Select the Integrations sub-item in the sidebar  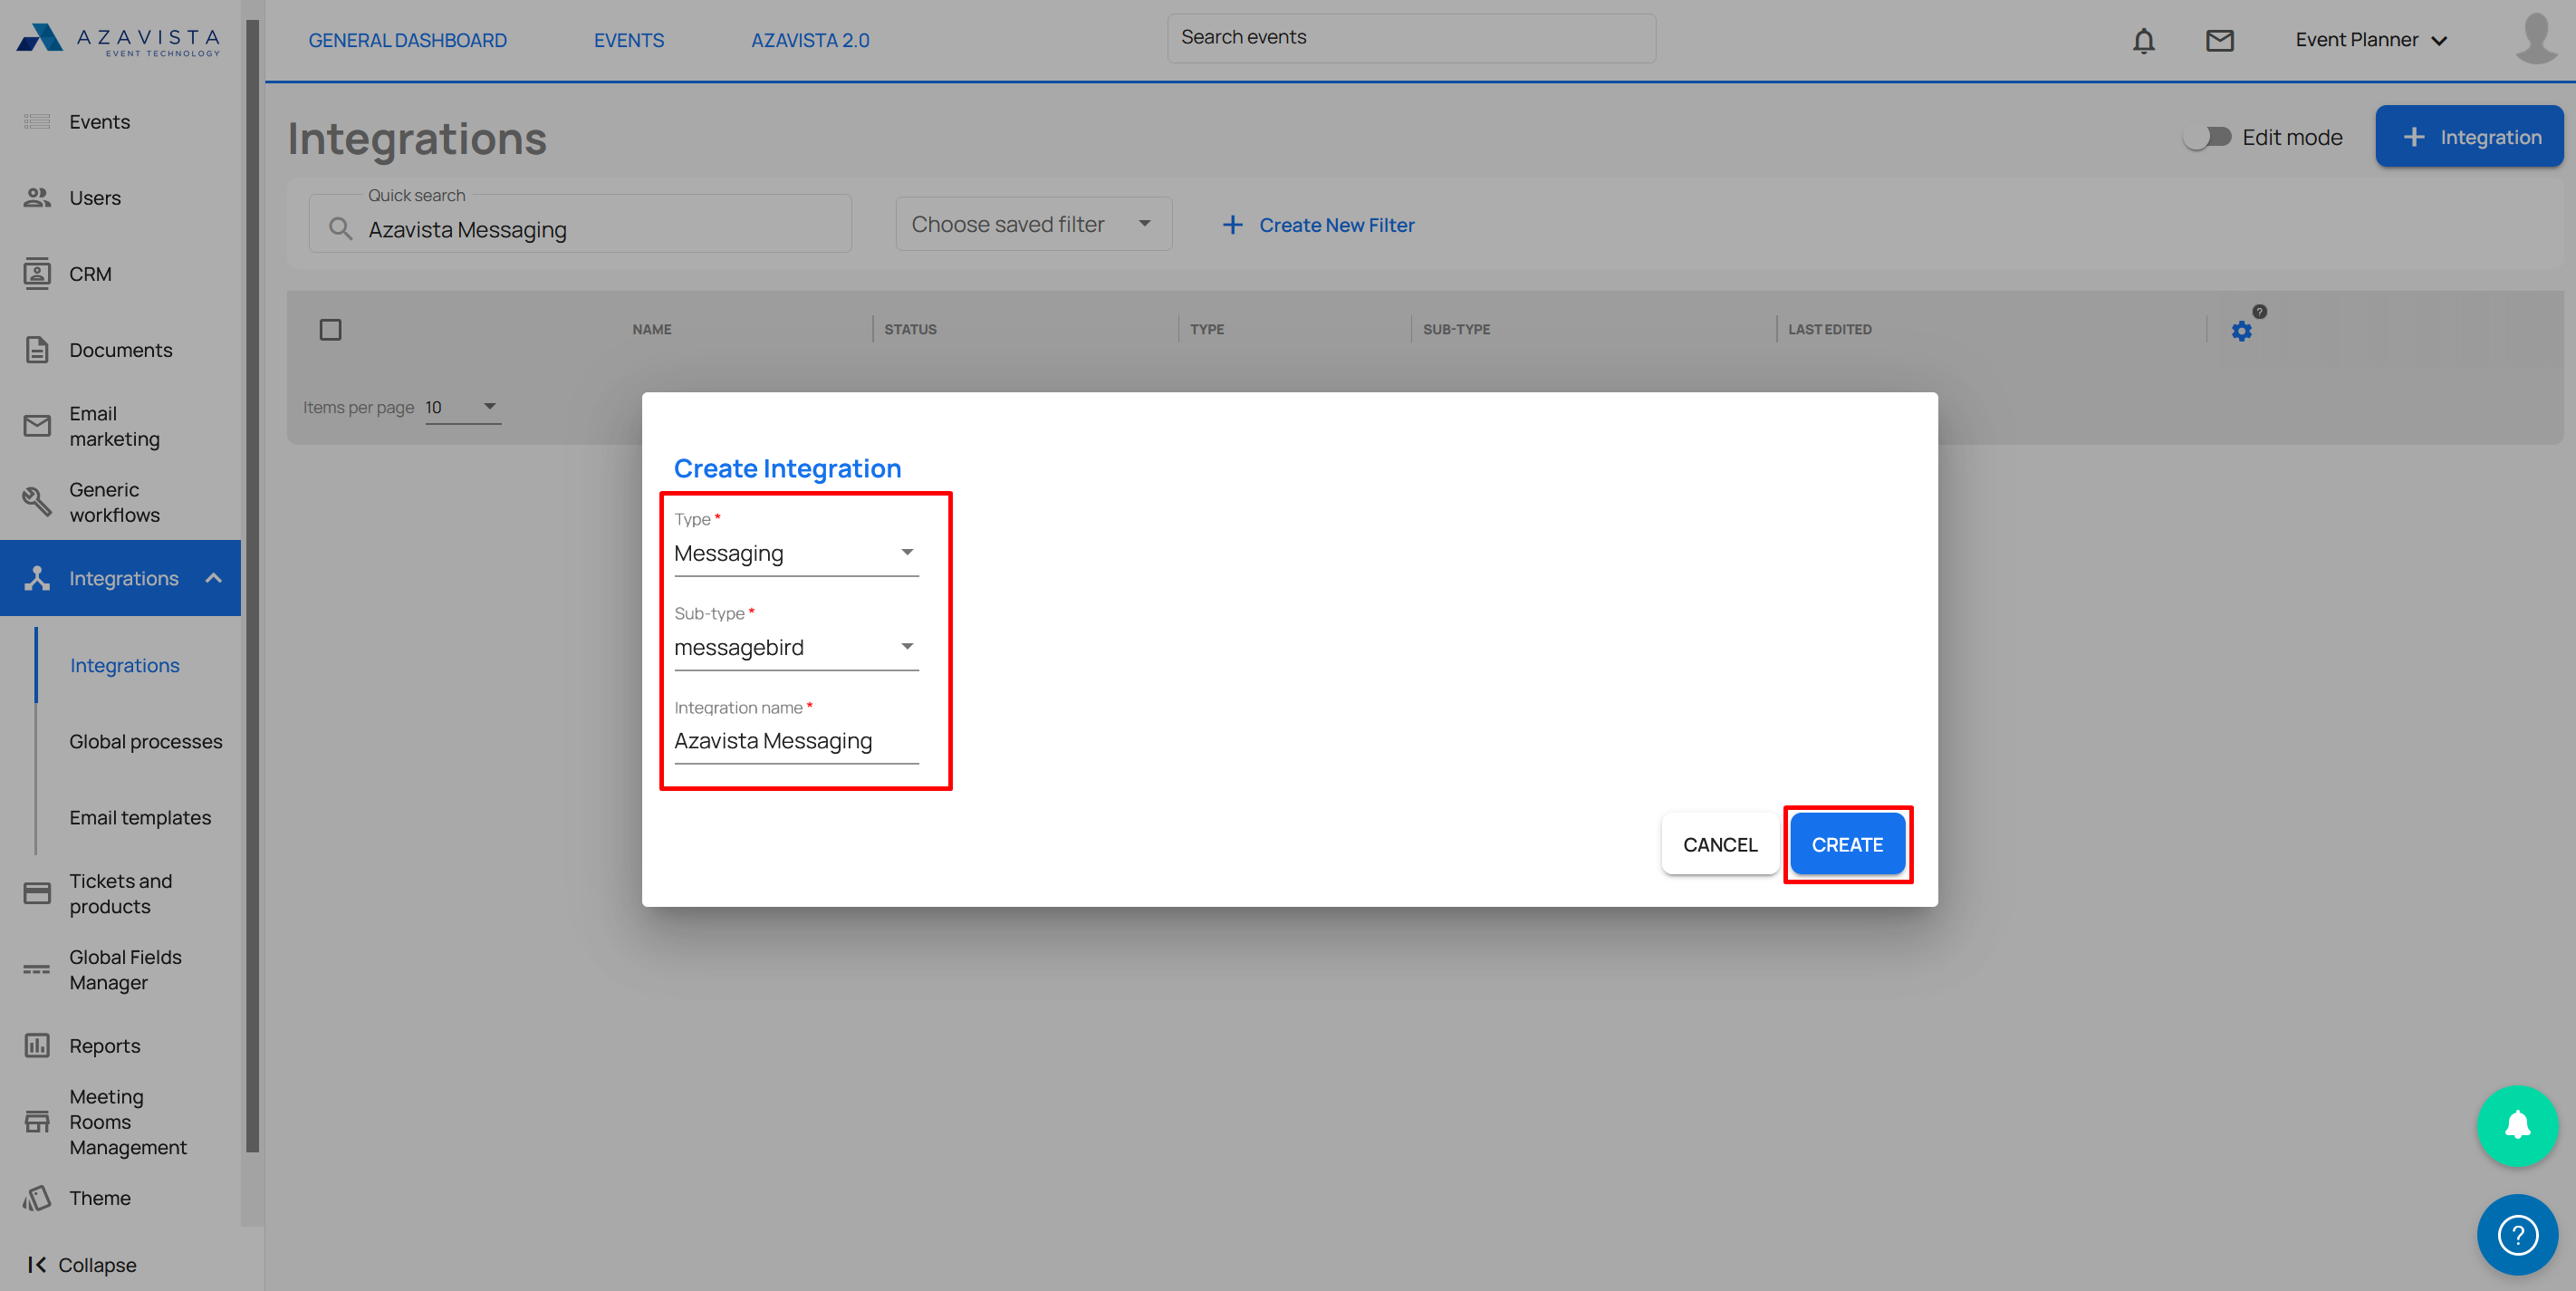click(124, 665)
